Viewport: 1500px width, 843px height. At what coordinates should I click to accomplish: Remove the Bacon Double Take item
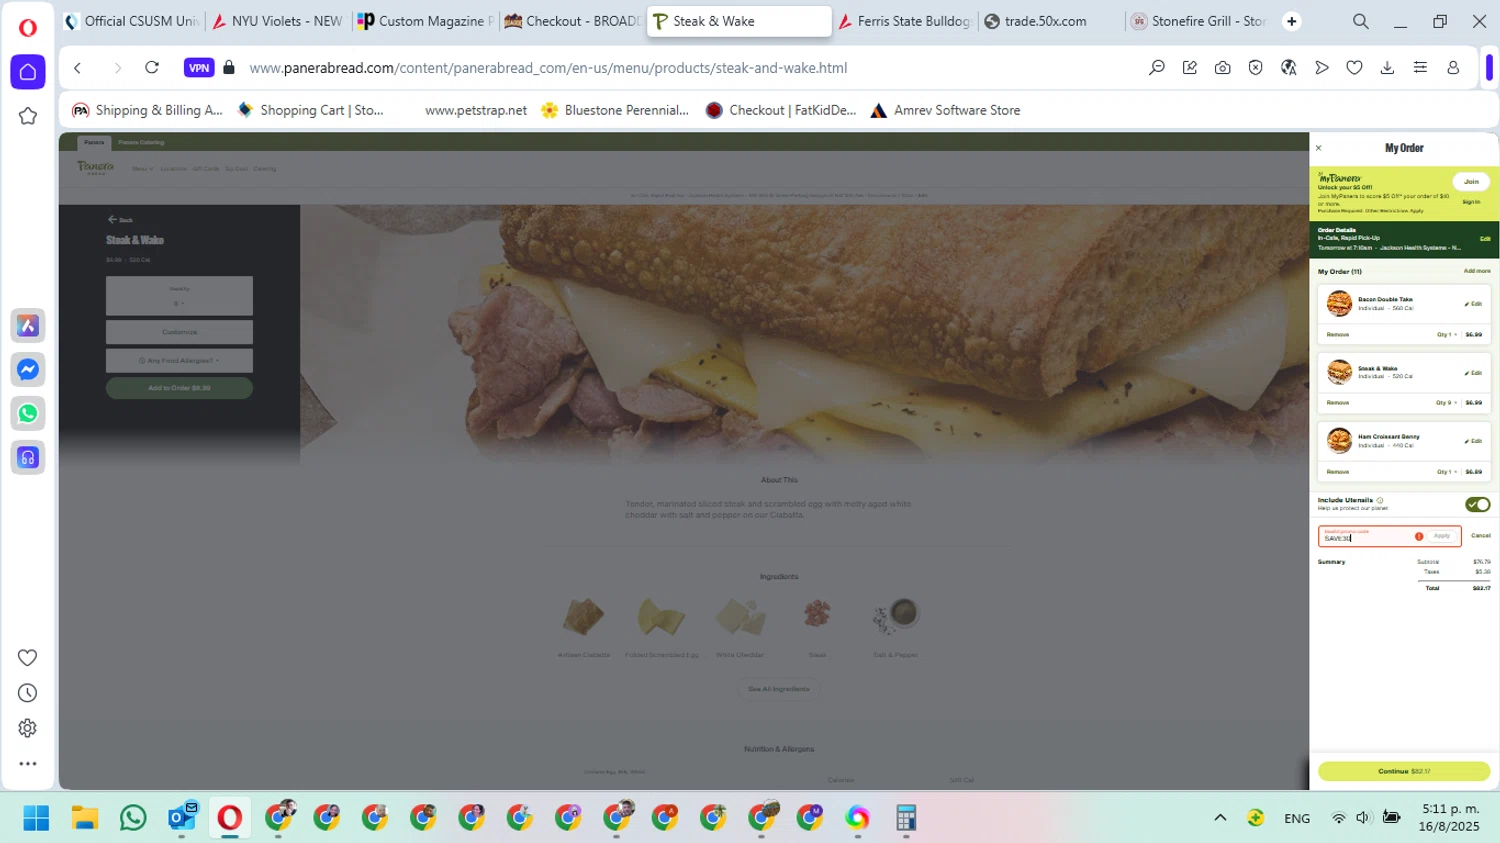pos(1338,335)
